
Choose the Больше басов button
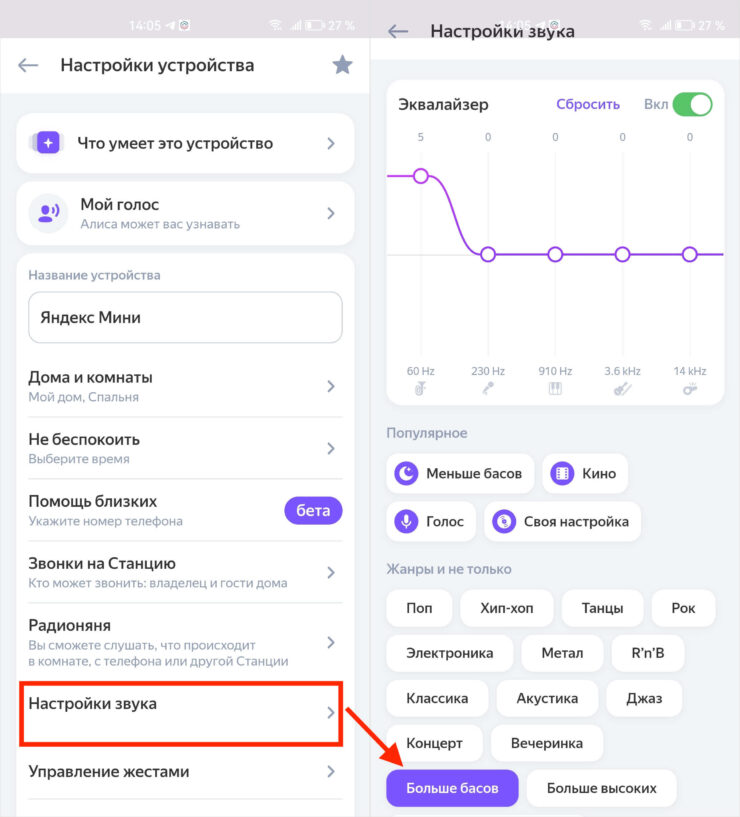pyautogui.click(x=452, y=788)
